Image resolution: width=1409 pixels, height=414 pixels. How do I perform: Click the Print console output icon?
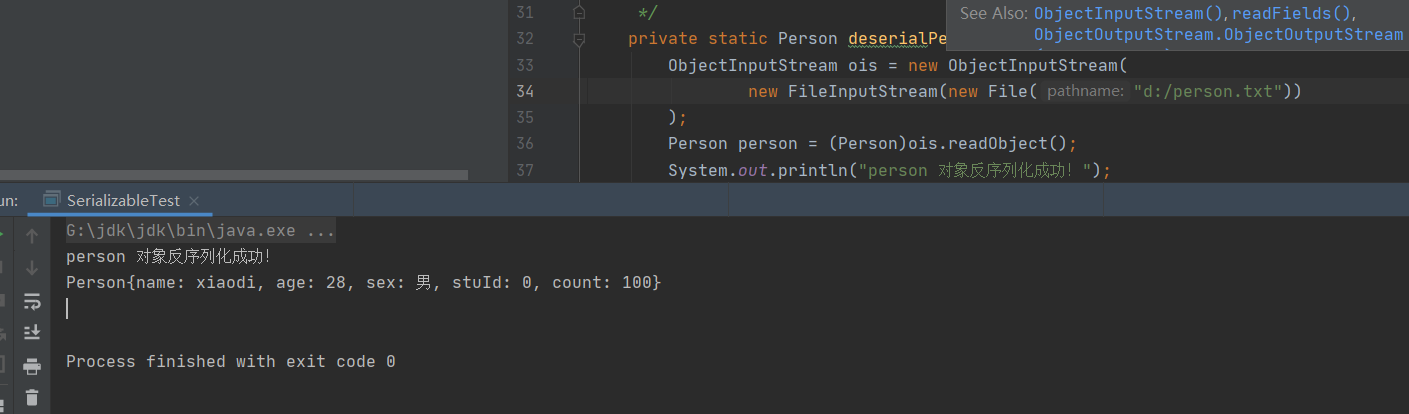click(32, 366)
